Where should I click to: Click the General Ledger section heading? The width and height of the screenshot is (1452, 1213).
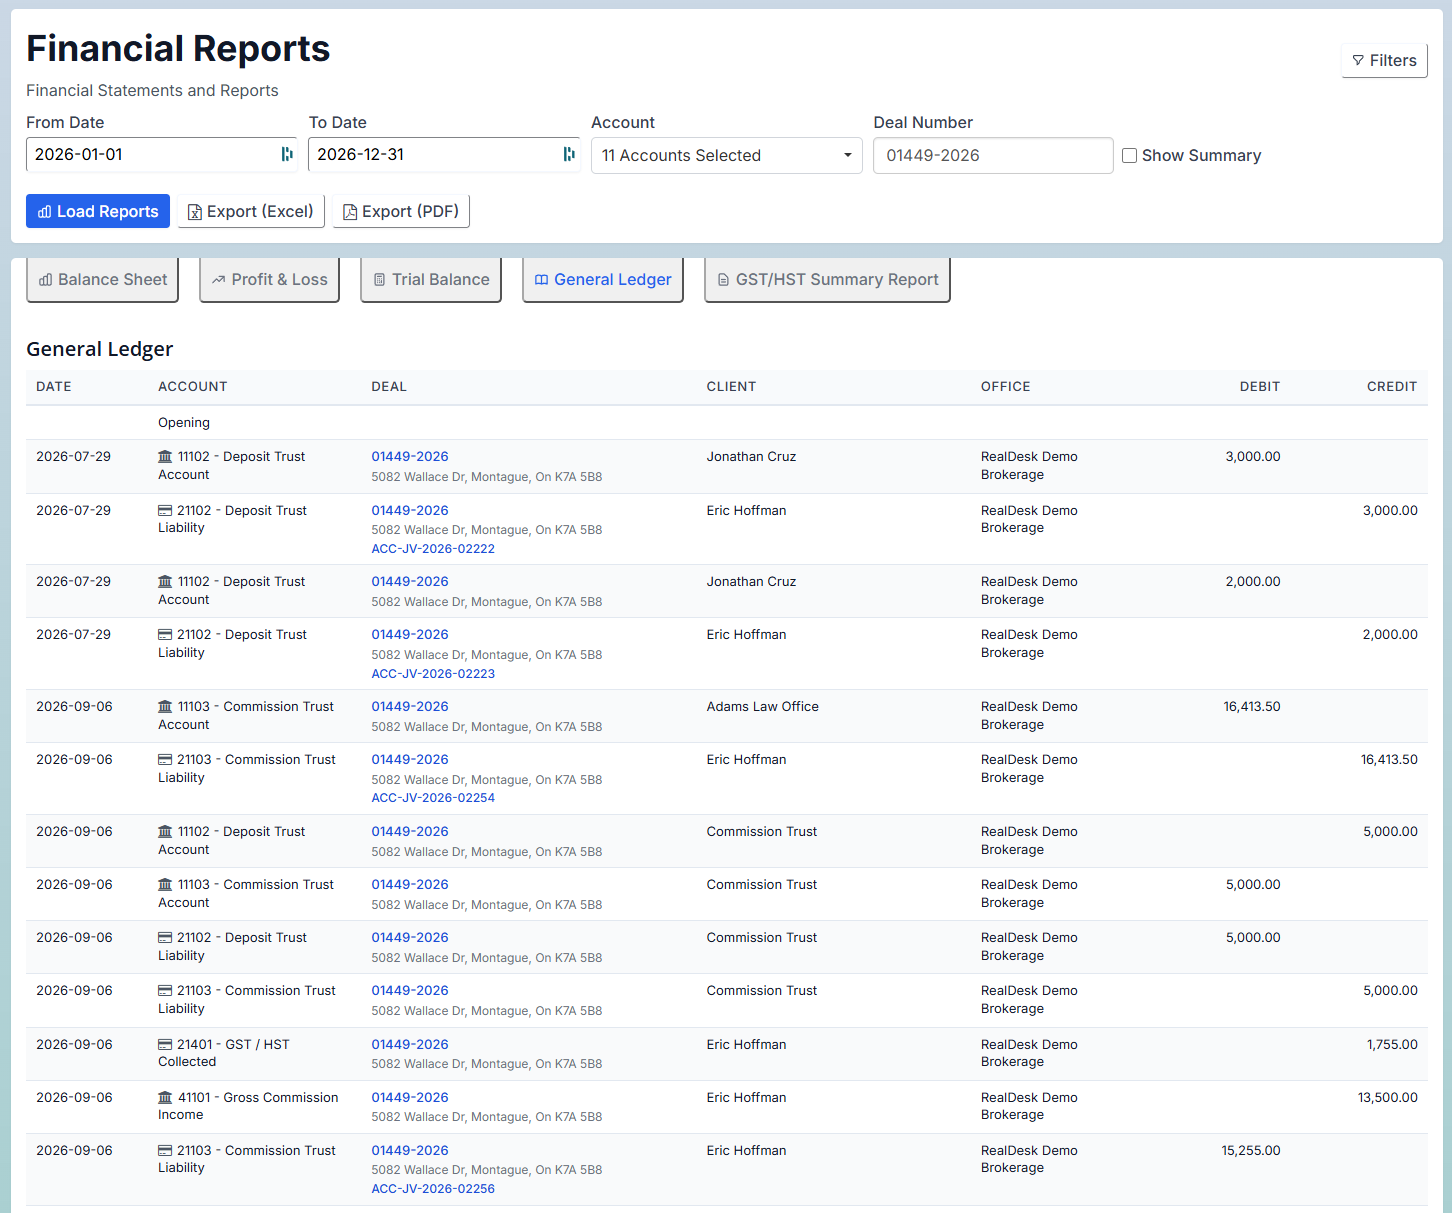(x=100, y=349)
